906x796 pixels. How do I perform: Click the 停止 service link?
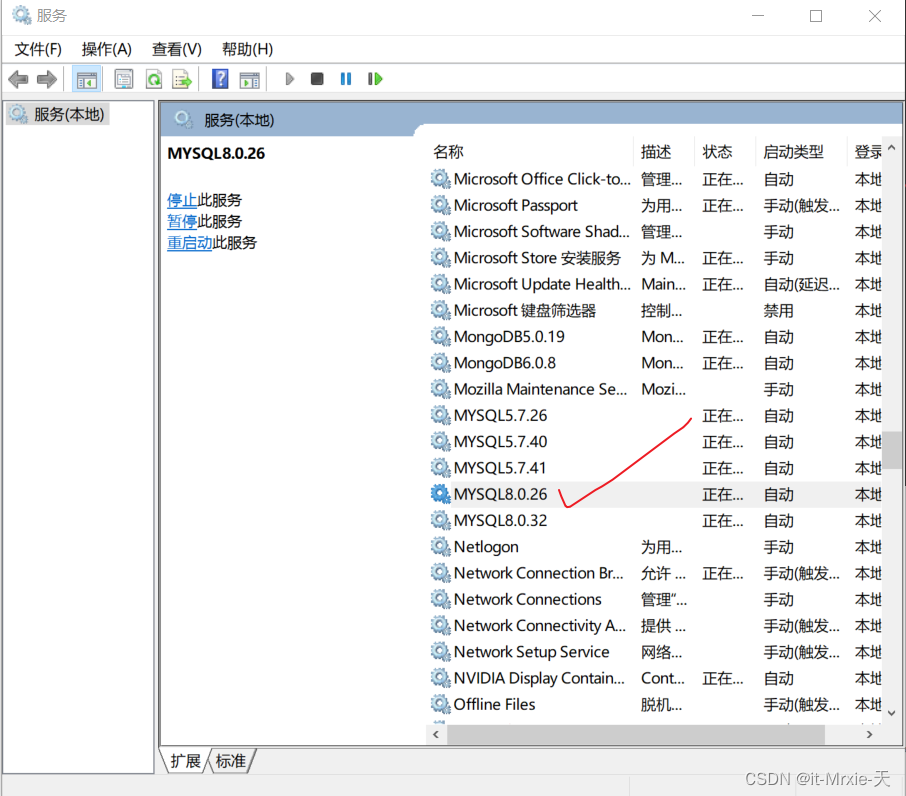[x=182, y=200]
